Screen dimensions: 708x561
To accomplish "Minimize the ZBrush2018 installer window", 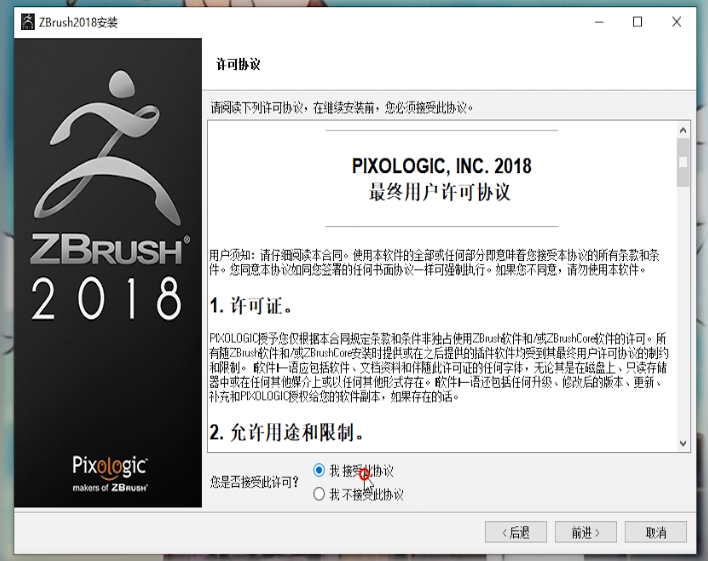I will (599, 22).
